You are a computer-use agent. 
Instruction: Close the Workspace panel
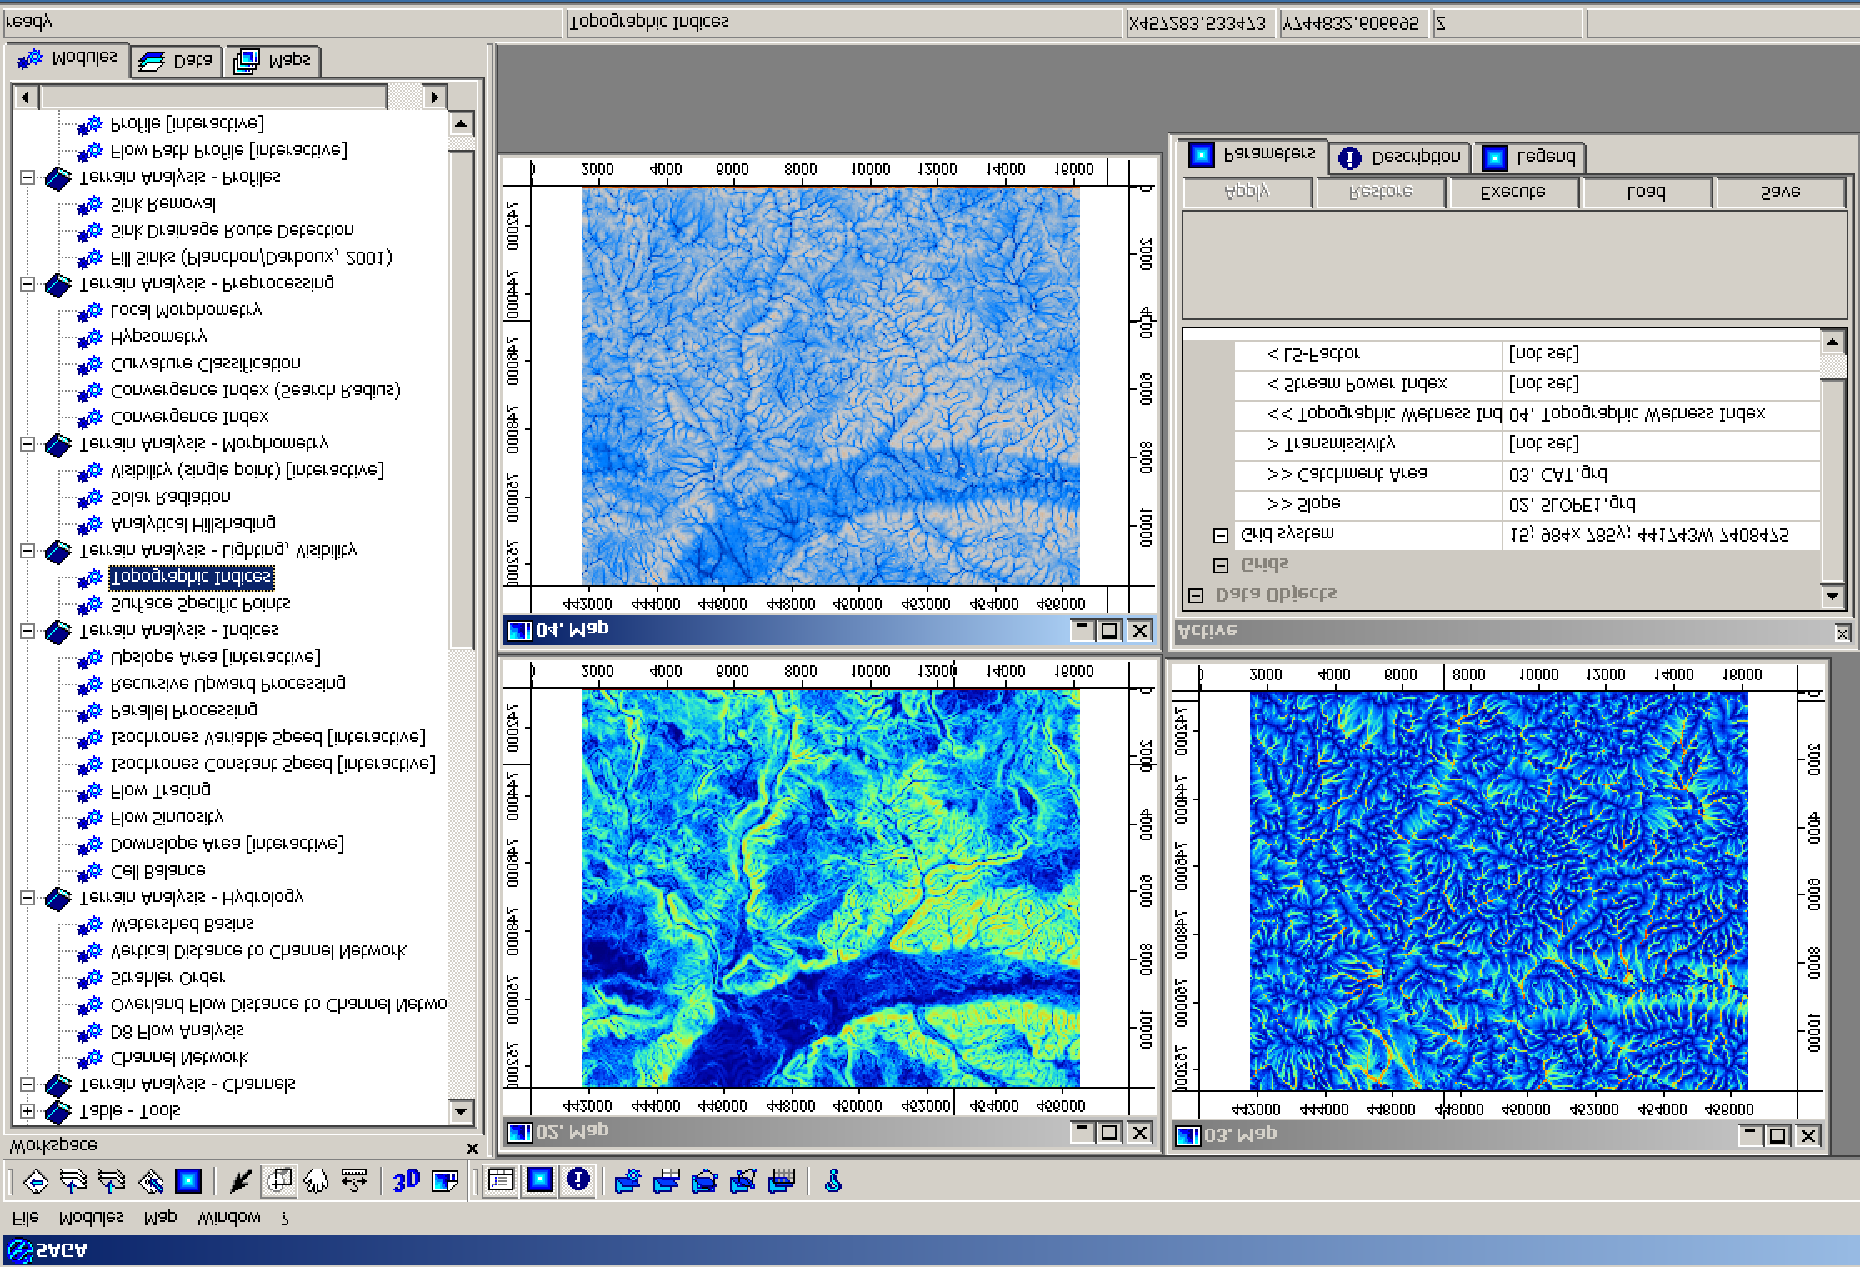[x=472, y=1149]
